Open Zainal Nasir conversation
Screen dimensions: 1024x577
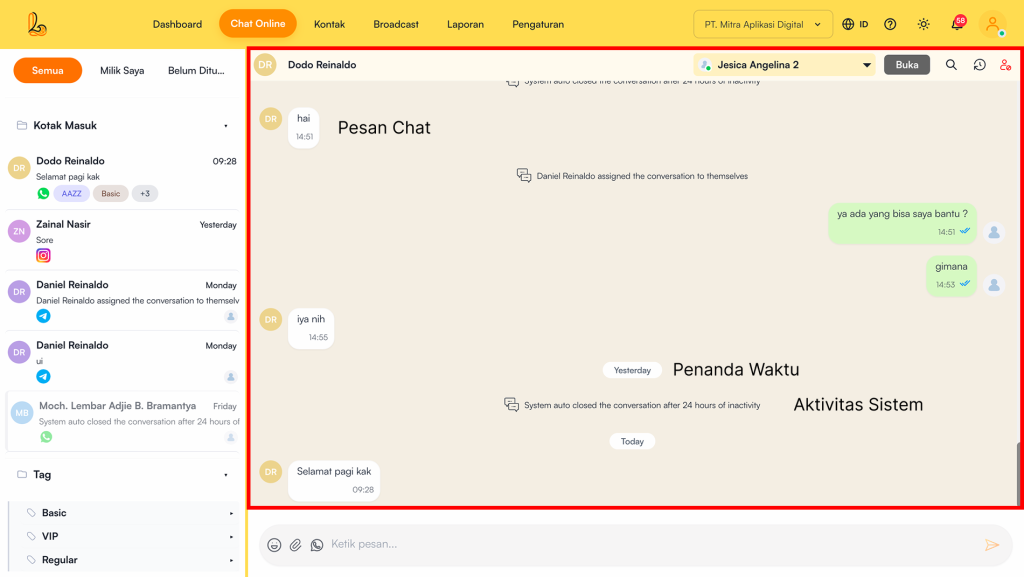[x=122, y=239]
